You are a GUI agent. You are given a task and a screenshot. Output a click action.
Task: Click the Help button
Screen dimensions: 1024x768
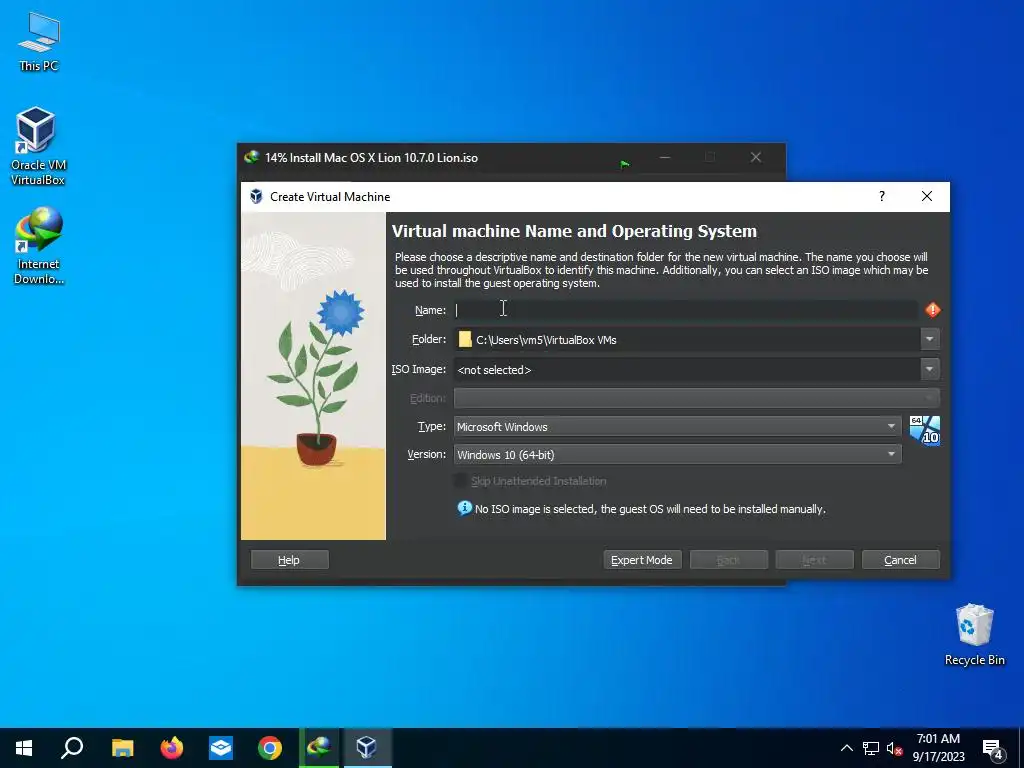tap(289, 560)
